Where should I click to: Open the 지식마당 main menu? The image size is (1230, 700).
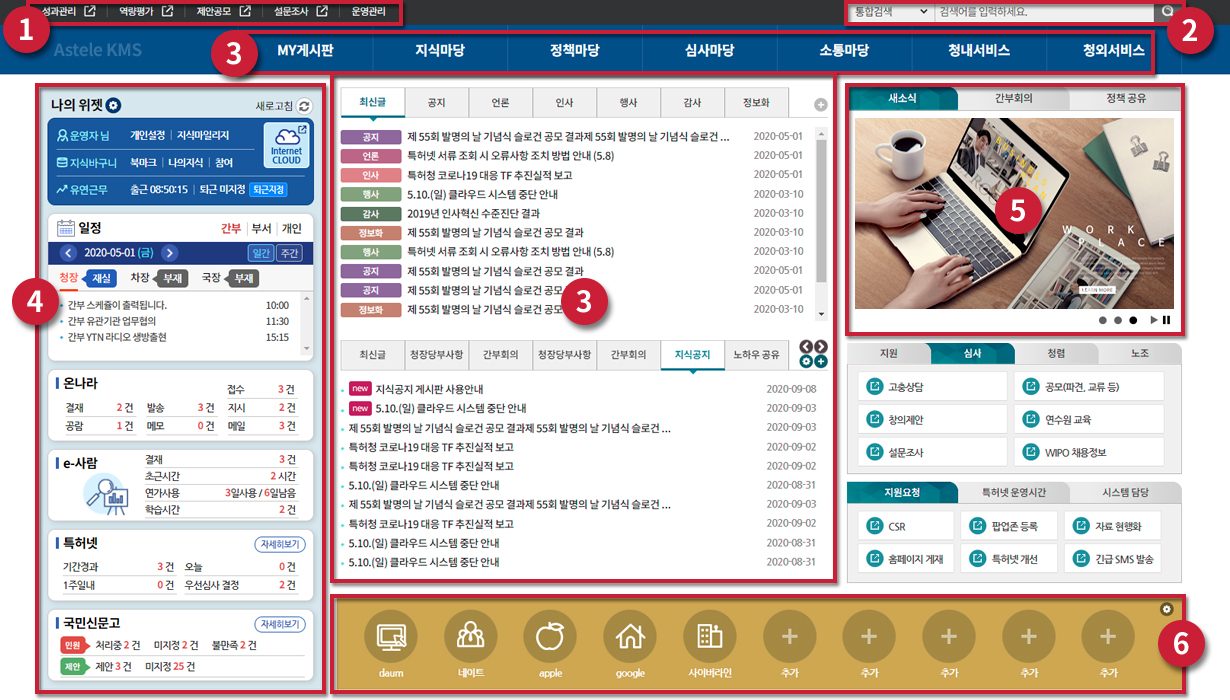click(x=439, y=50)
